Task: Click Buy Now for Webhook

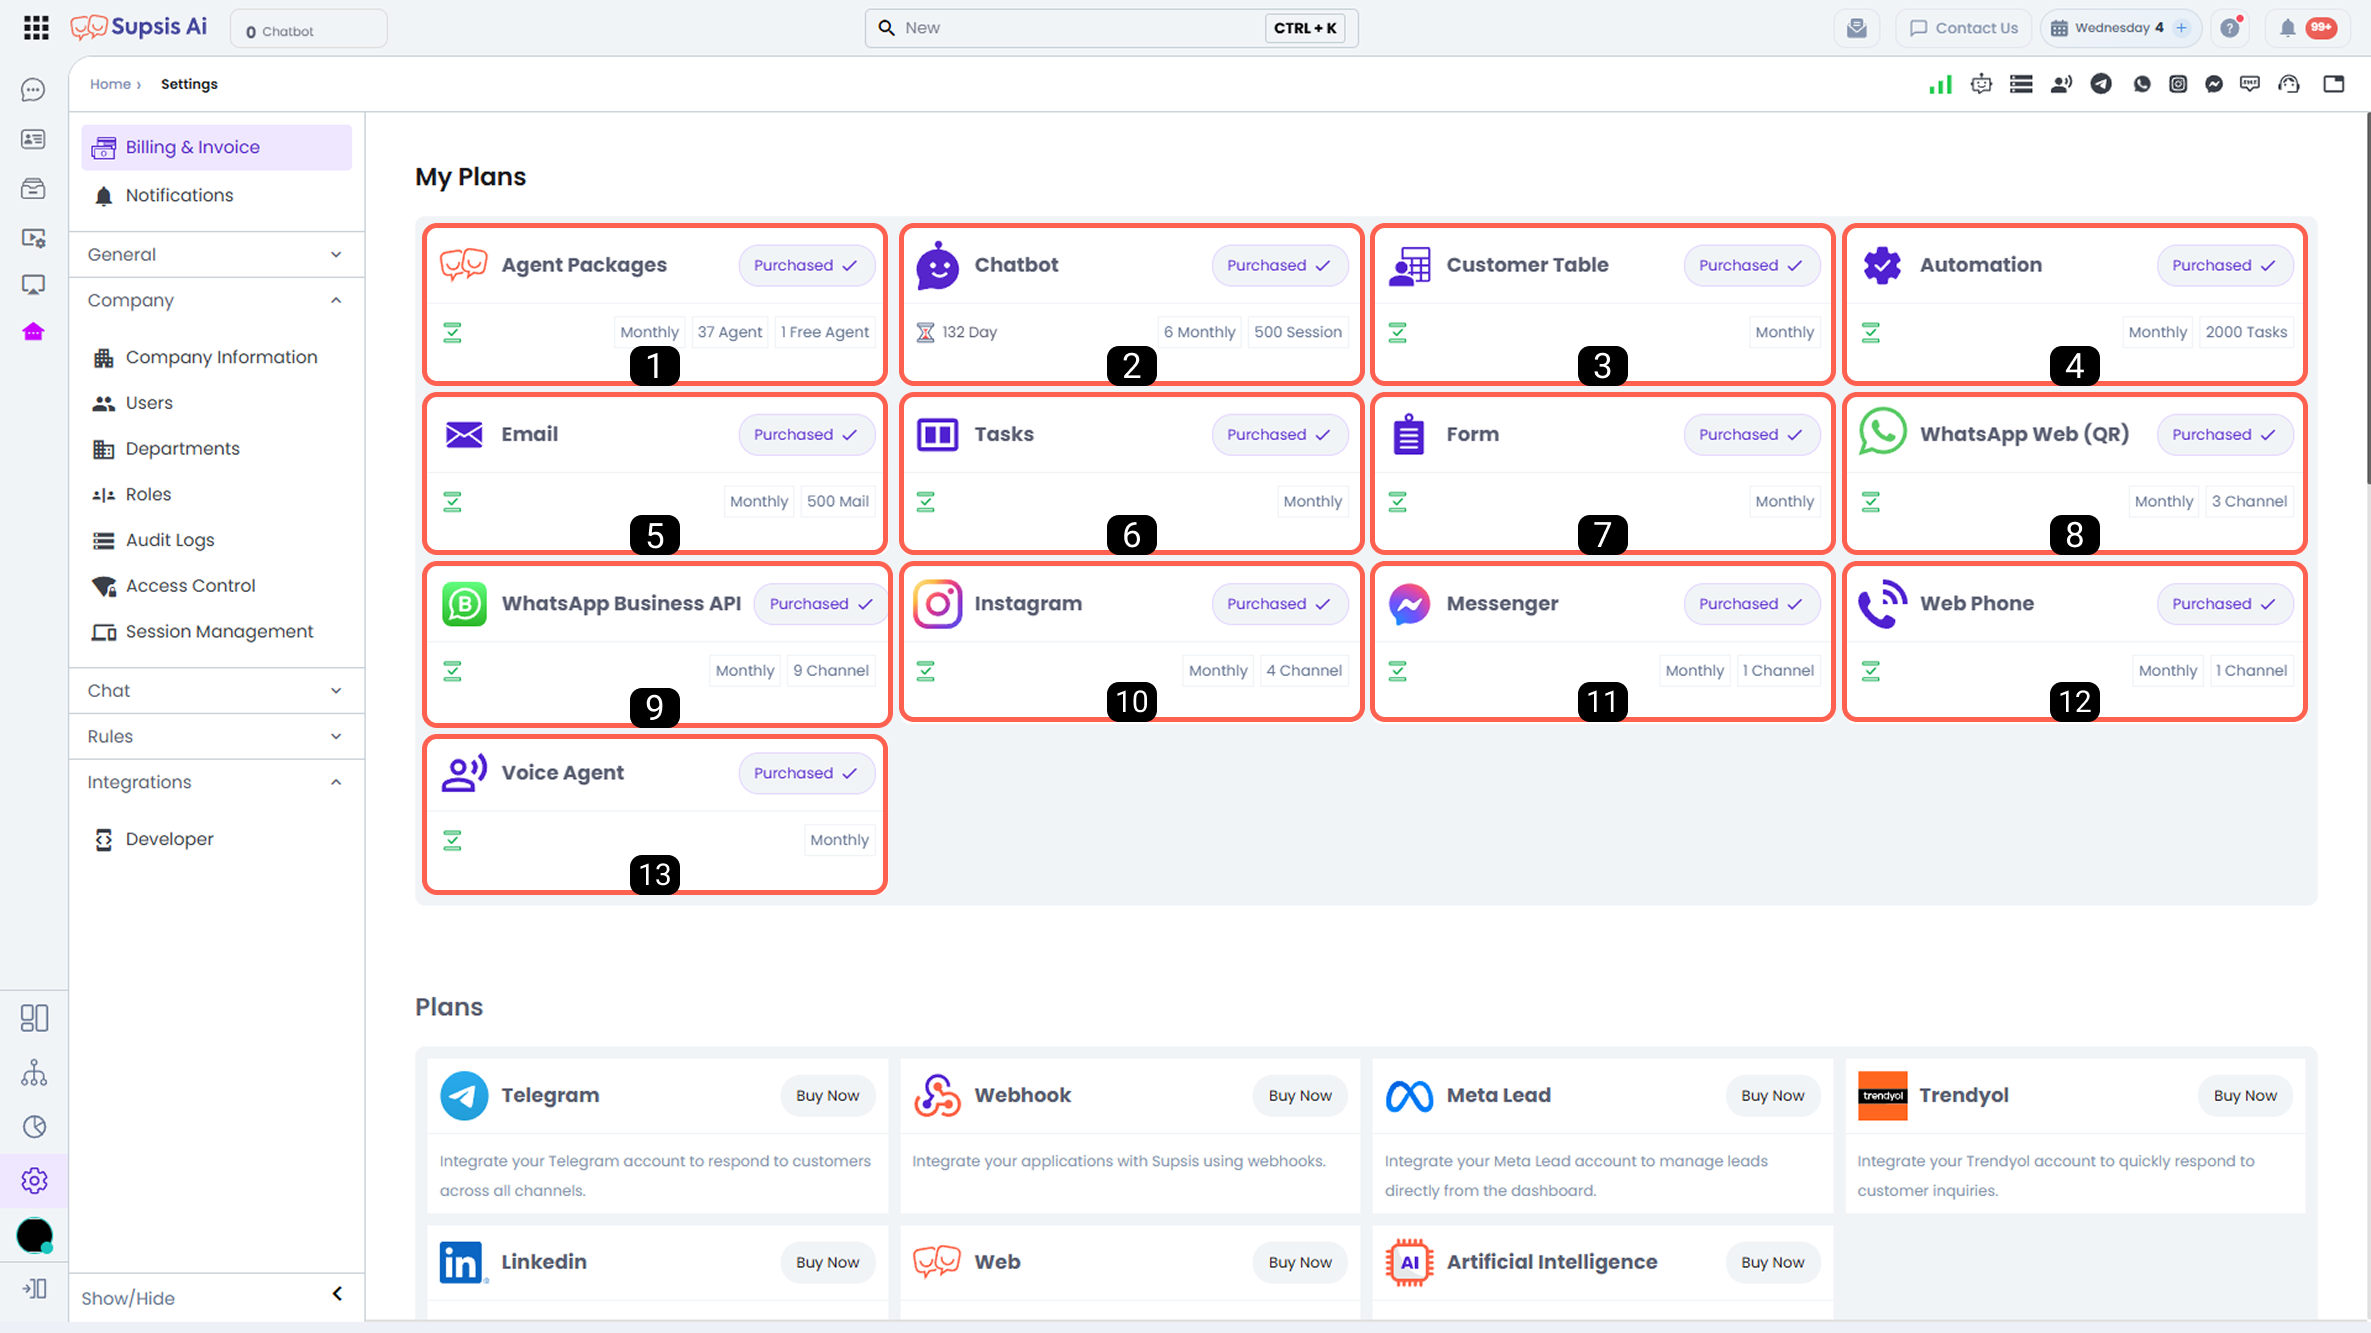Action: point(1300,1096)
